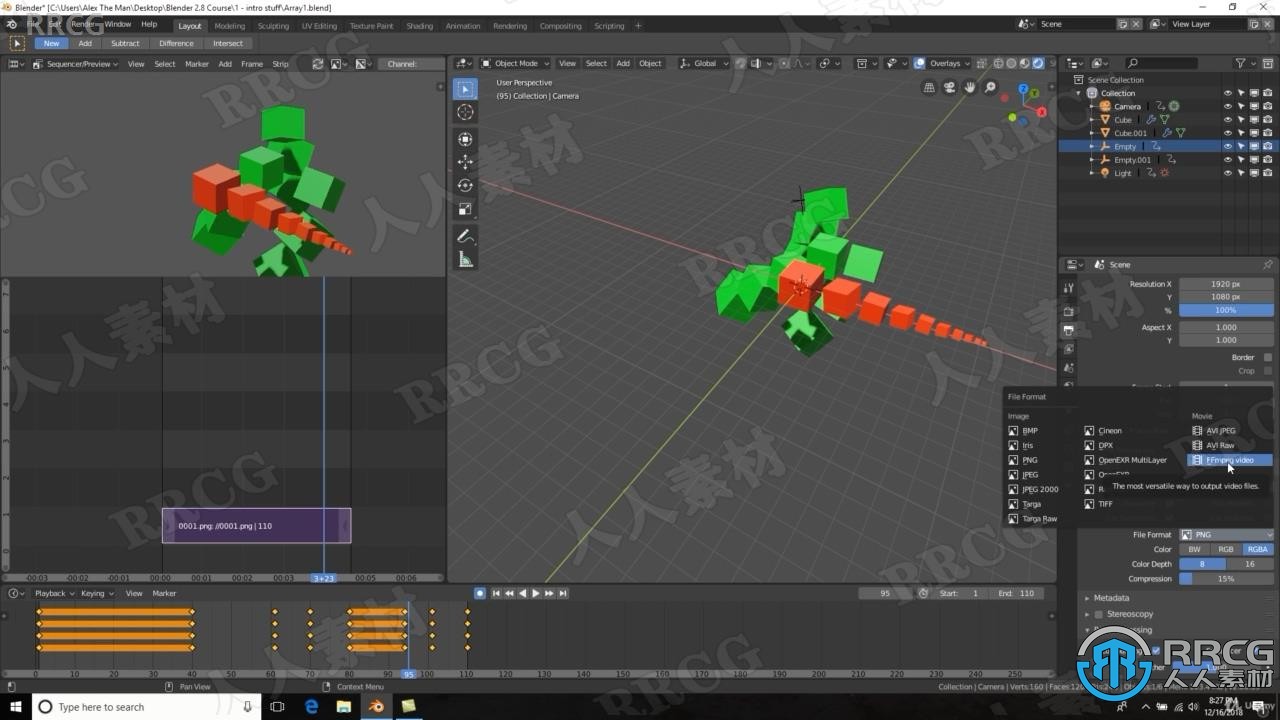The image size is (1280, 720).
Task: Choose the Move tool in viewport toolbar
Action: (465, 161)
